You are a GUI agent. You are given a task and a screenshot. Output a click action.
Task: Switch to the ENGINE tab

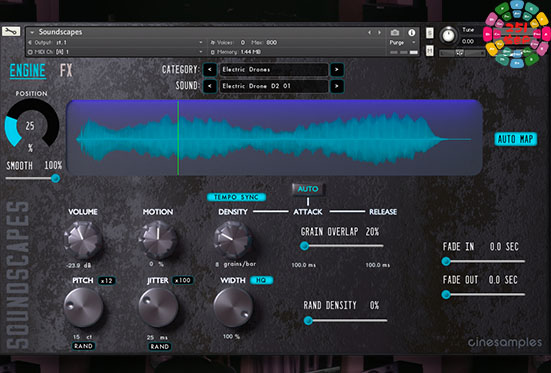coord(27,71)
